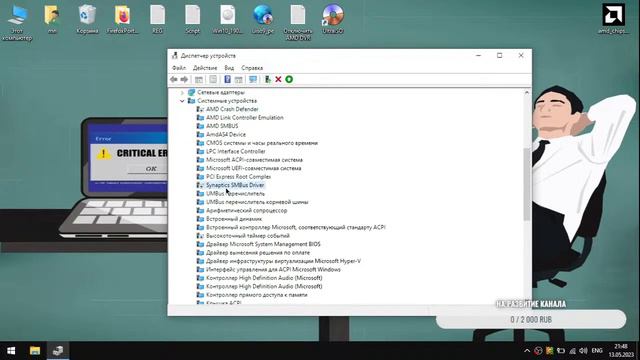Open the Действие menu
Image resolution: width=640 pixels, height=360 pixels.
pos(205,68)
